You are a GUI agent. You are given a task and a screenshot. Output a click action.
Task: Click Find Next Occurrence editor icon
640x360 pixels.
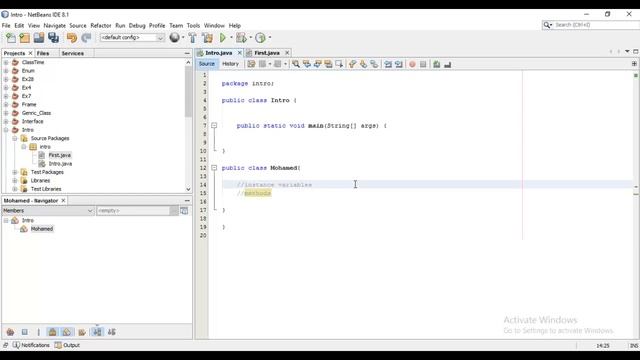317,64
